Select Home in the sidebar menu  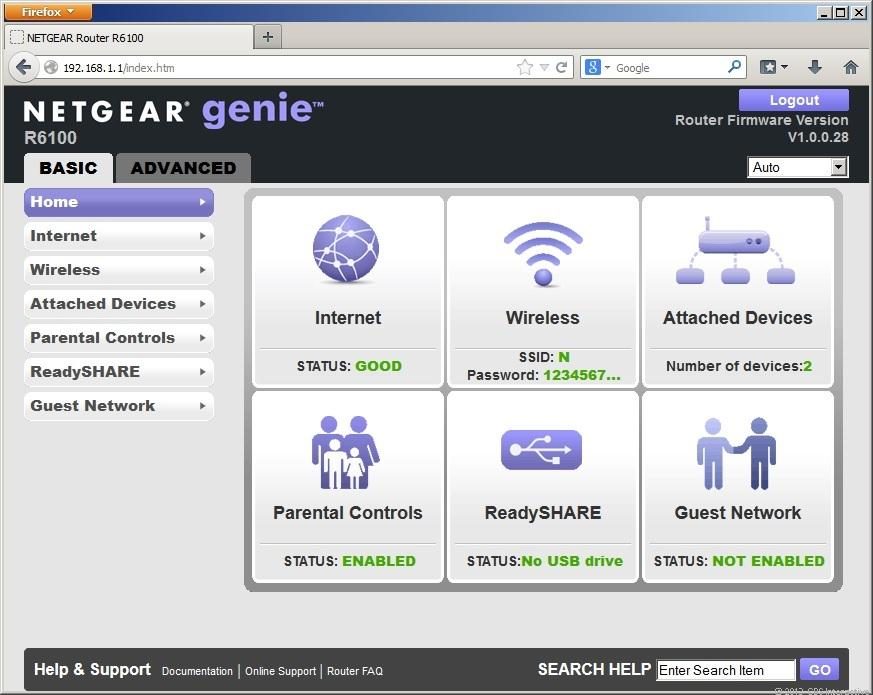[119, 202]
